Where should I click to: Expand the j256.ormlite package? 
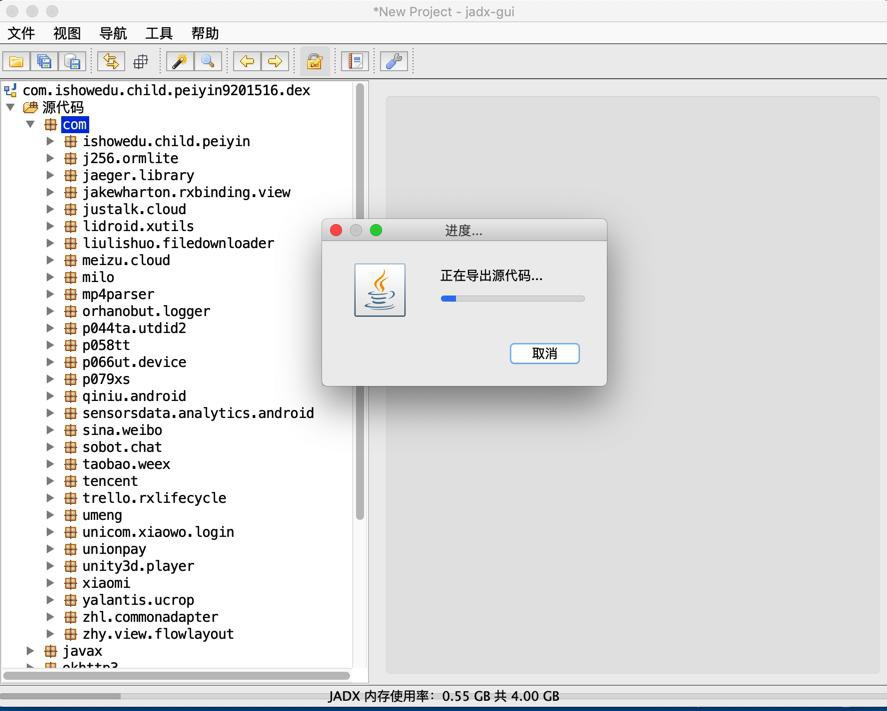(x=50, y=158)
